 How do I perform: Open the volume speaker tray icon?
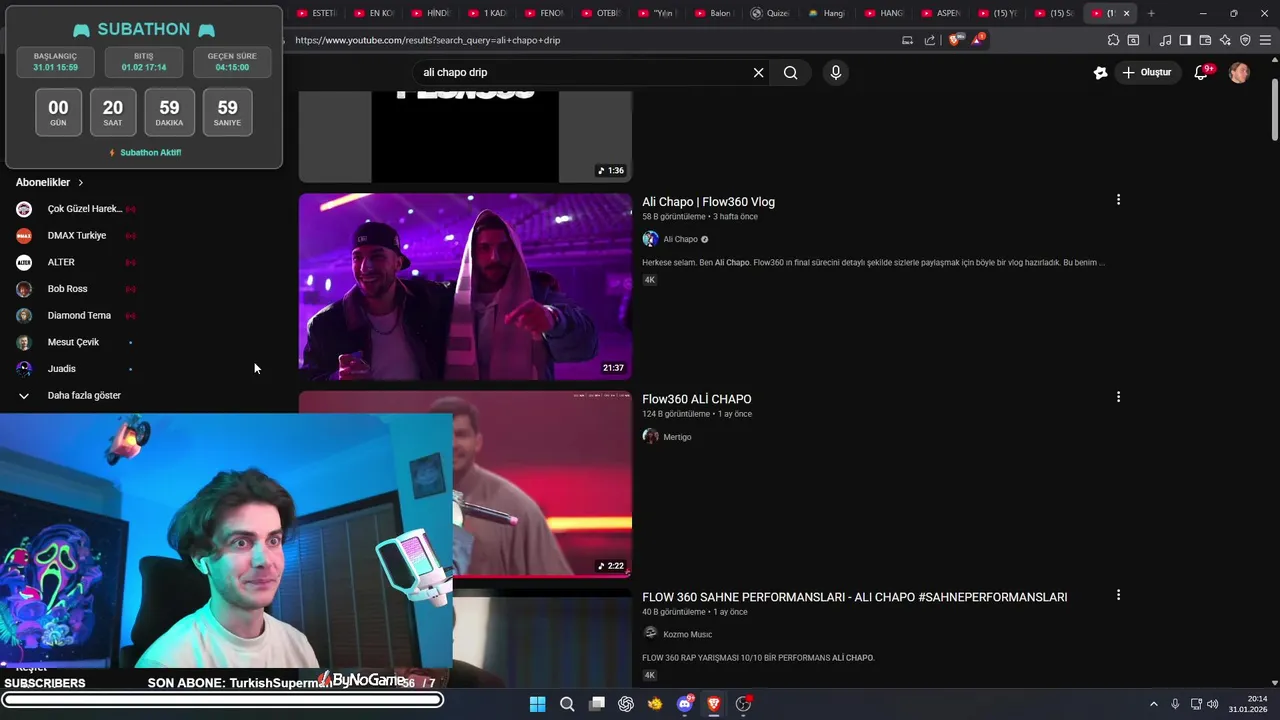(x=1213, y=704)
